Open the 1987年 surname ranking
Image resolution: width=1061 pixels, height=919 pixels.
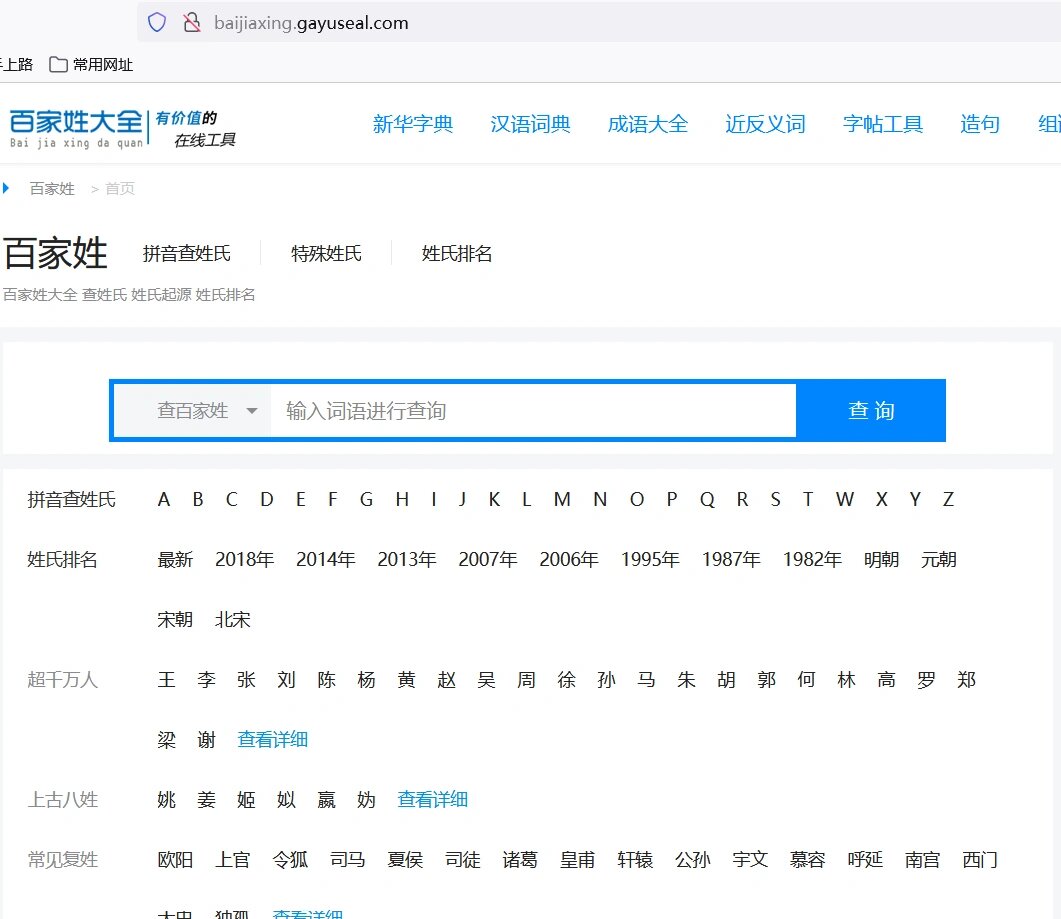(x=731, y=560)
